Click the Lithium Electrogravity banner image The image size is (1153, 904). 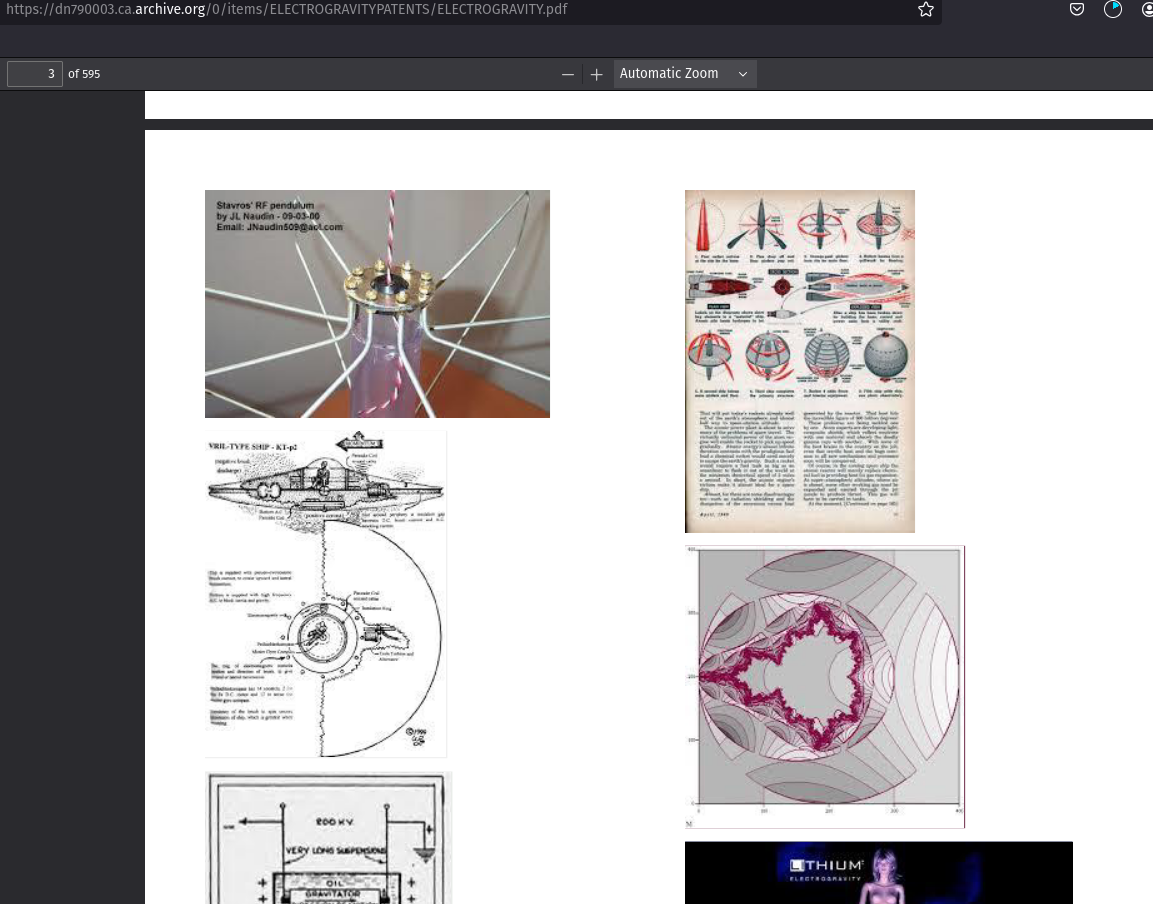(x=879, y=873)
